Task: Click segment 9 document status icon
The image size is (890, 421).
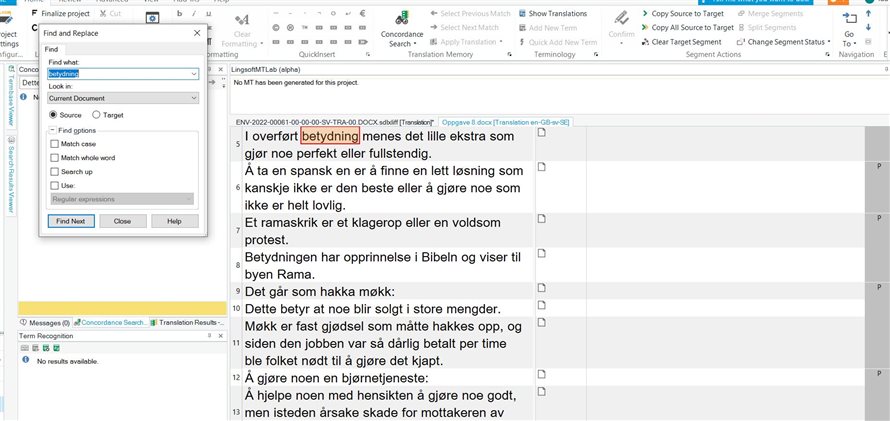Action: click(541, 288)
